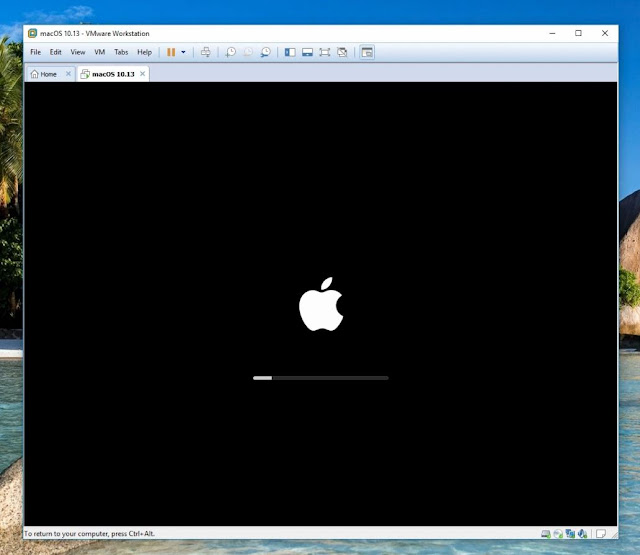Maximize the VMware Workstation window
640x555 pixels.
pyautogui.click(x=578, y=33)
